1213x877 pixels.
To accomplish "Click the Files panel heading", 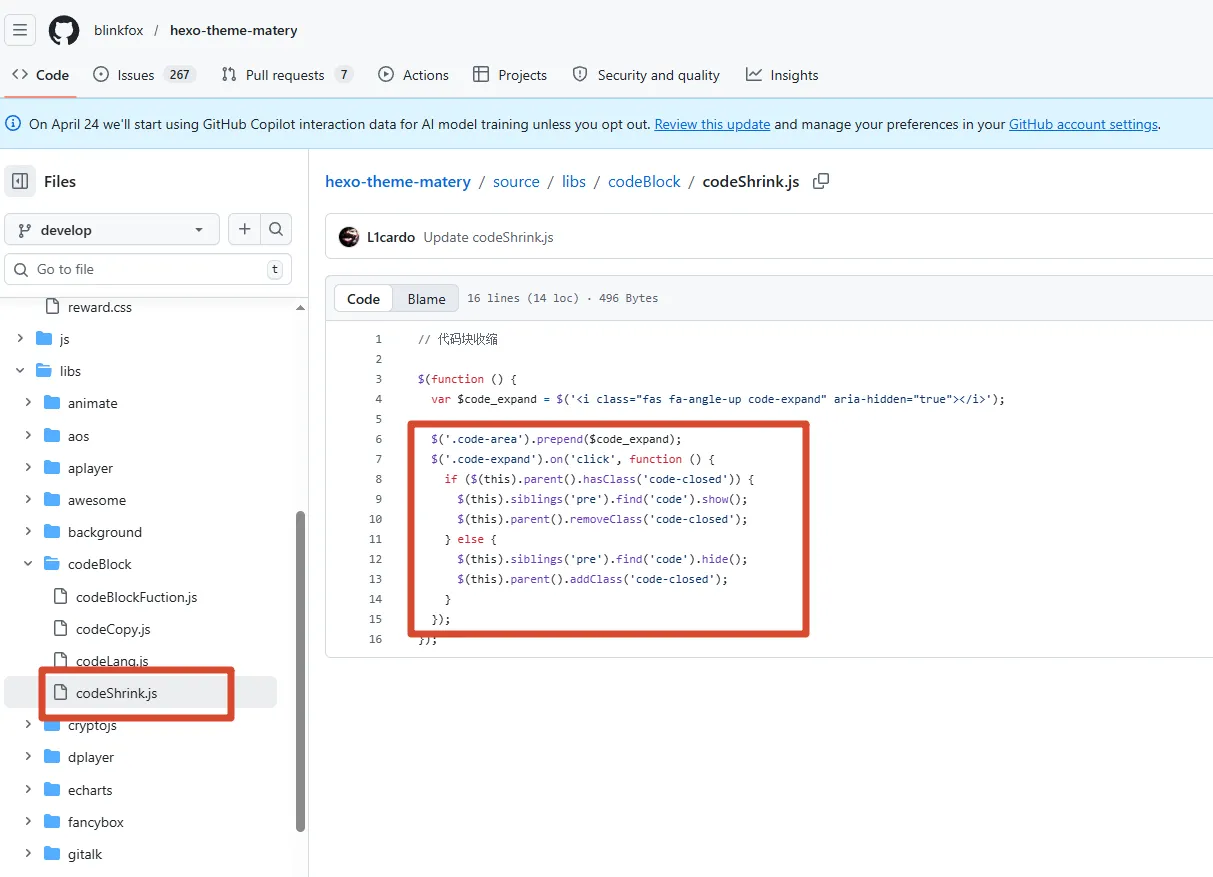I will click(x=60, y=181).
